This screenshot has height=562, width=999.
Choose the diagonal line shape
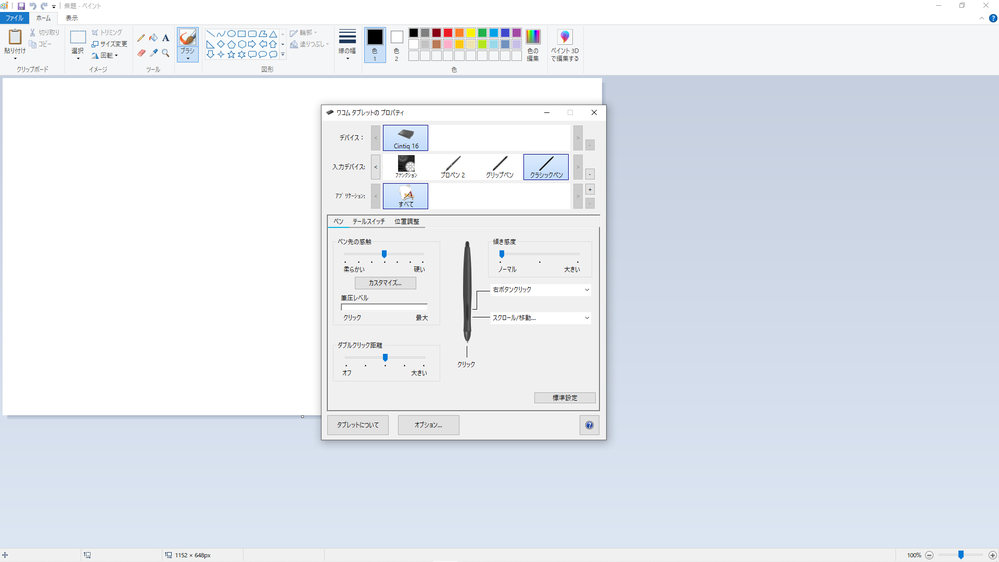(210, 34)
